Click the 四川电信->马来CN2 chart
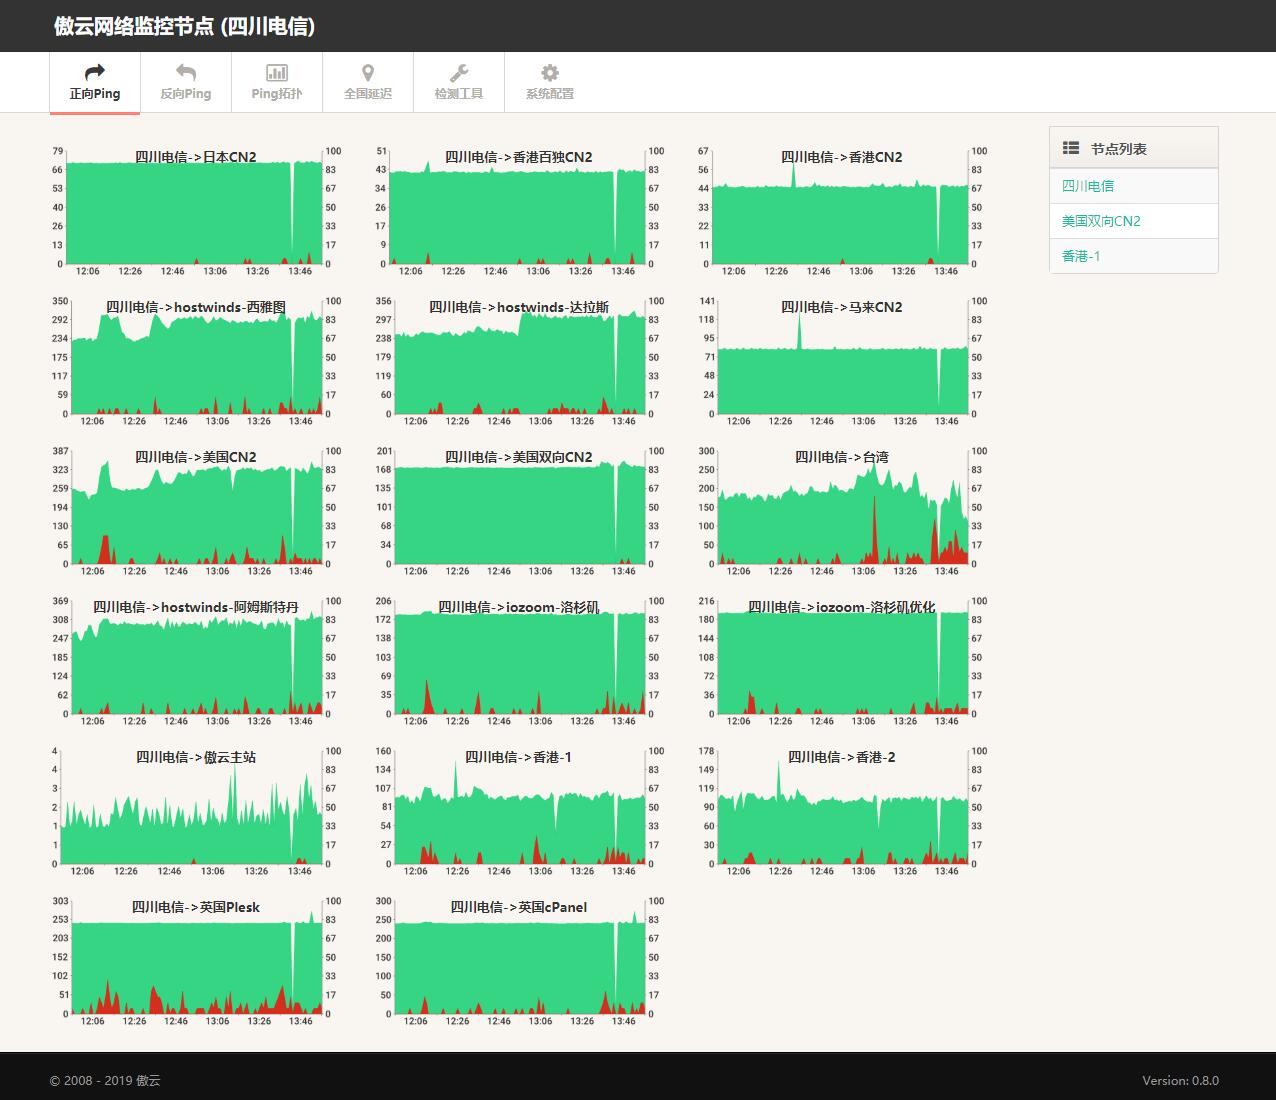Viewport: 1276px width, 1100px height. [x=842, y=362]
